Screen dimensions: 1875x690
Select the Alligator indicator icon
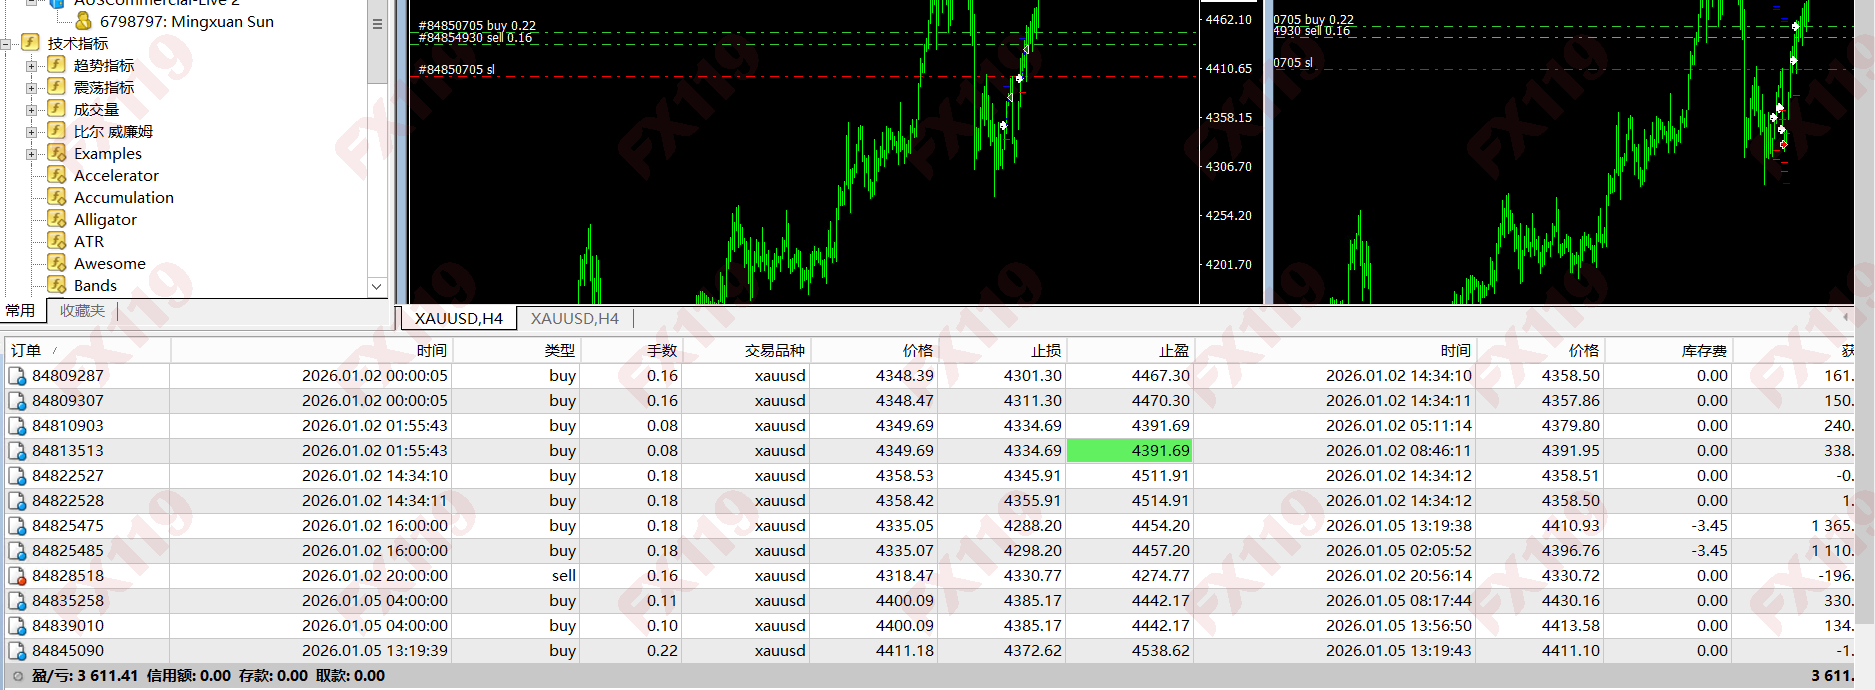click(x=57, y=219)
